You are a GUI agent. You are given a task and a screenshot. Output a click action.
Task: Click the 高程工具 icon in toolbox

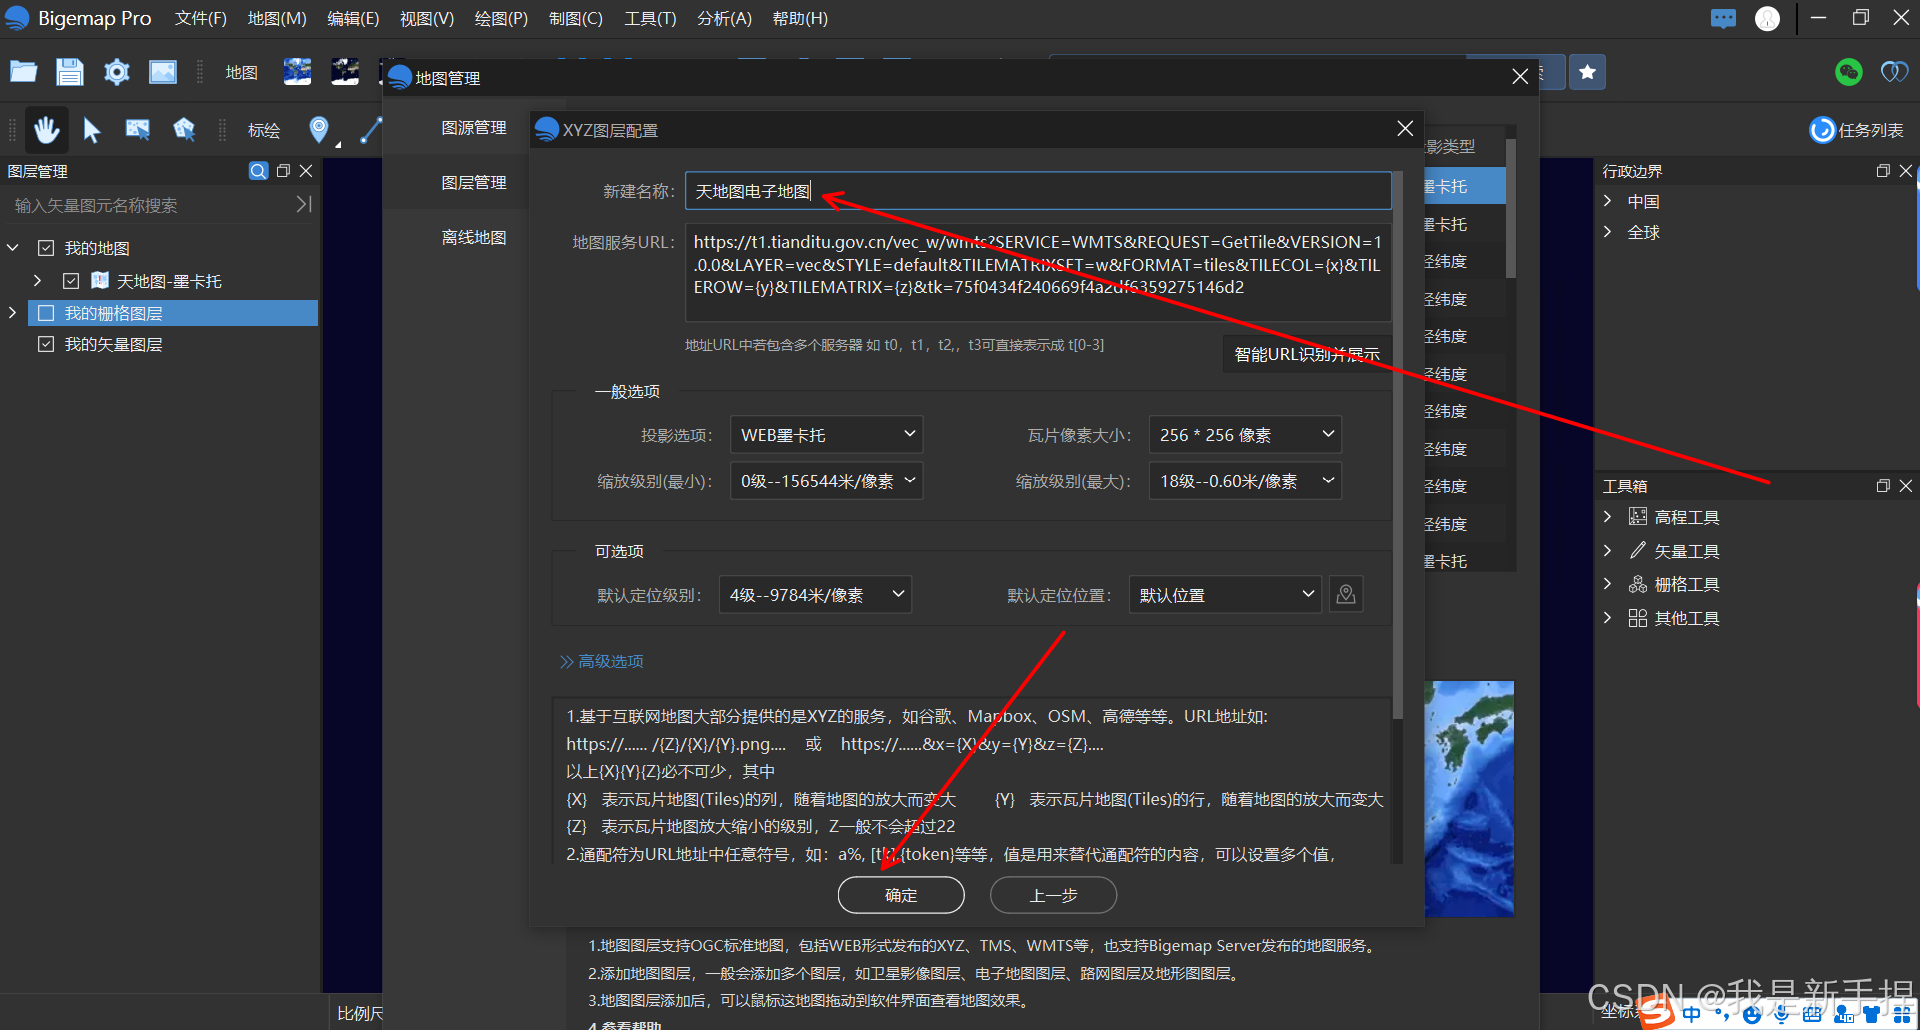[1638, 517]
